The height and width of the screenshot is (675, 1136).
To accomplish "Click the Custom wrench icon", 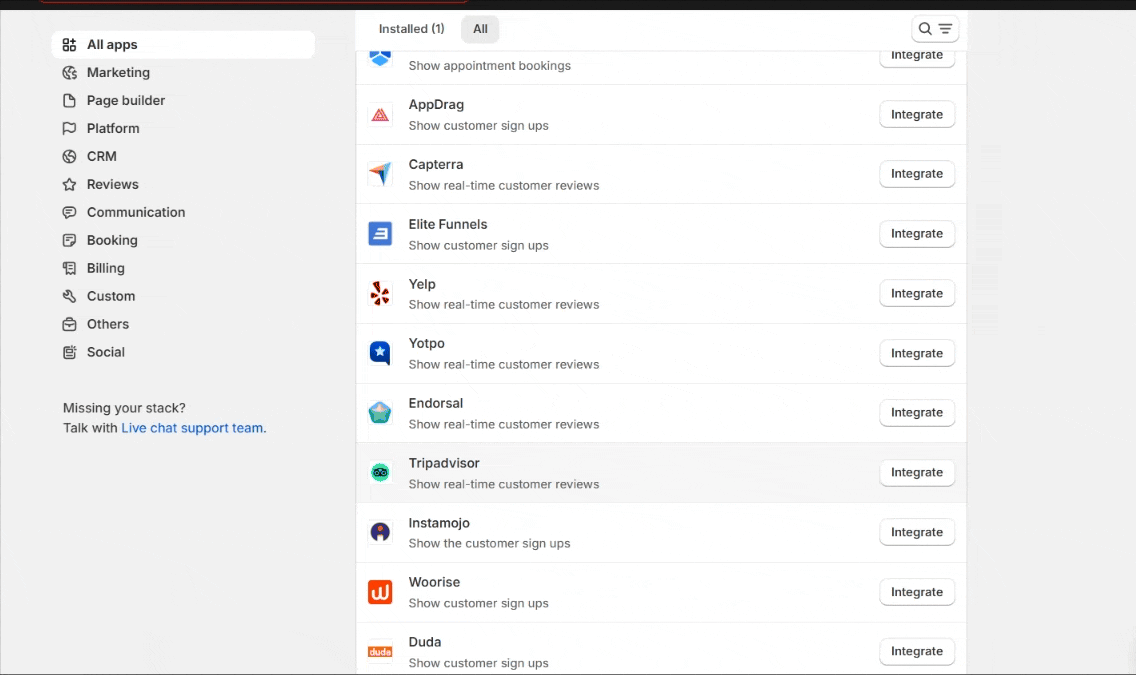I will pyautogui.click(x=70, y=296).
